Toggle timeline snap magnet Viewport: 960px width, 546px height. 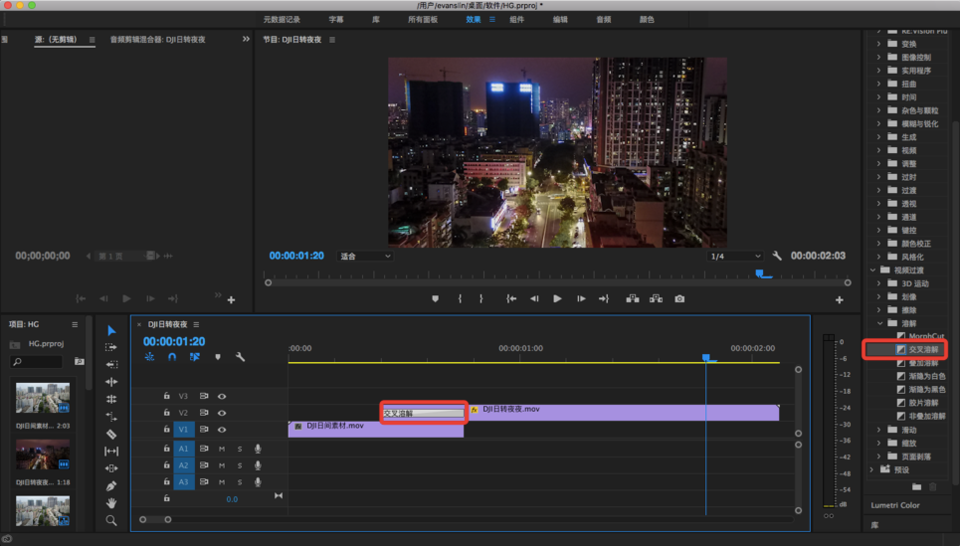pos(172,357)
